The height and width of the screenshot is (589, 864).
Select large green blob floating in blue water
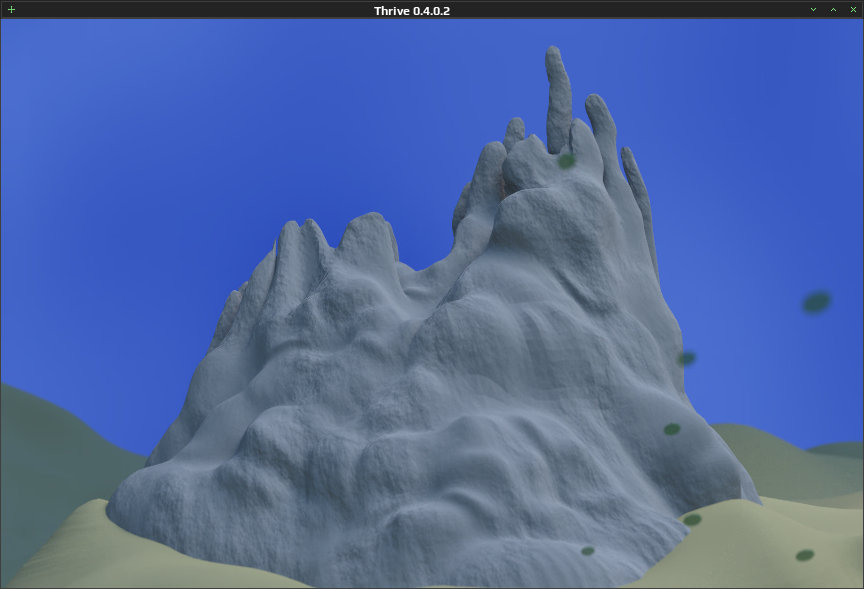[817, 302]
